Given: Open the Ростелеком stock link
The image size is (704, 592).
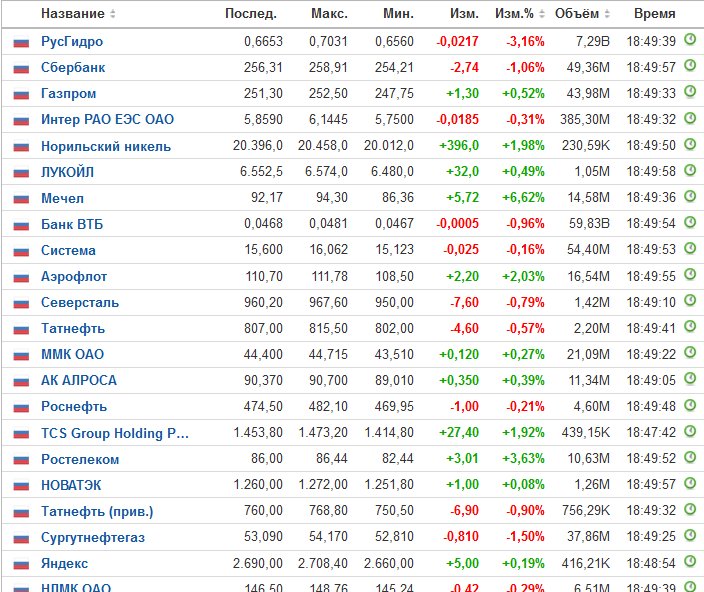Looking at the screenshot, I should 80,460.
